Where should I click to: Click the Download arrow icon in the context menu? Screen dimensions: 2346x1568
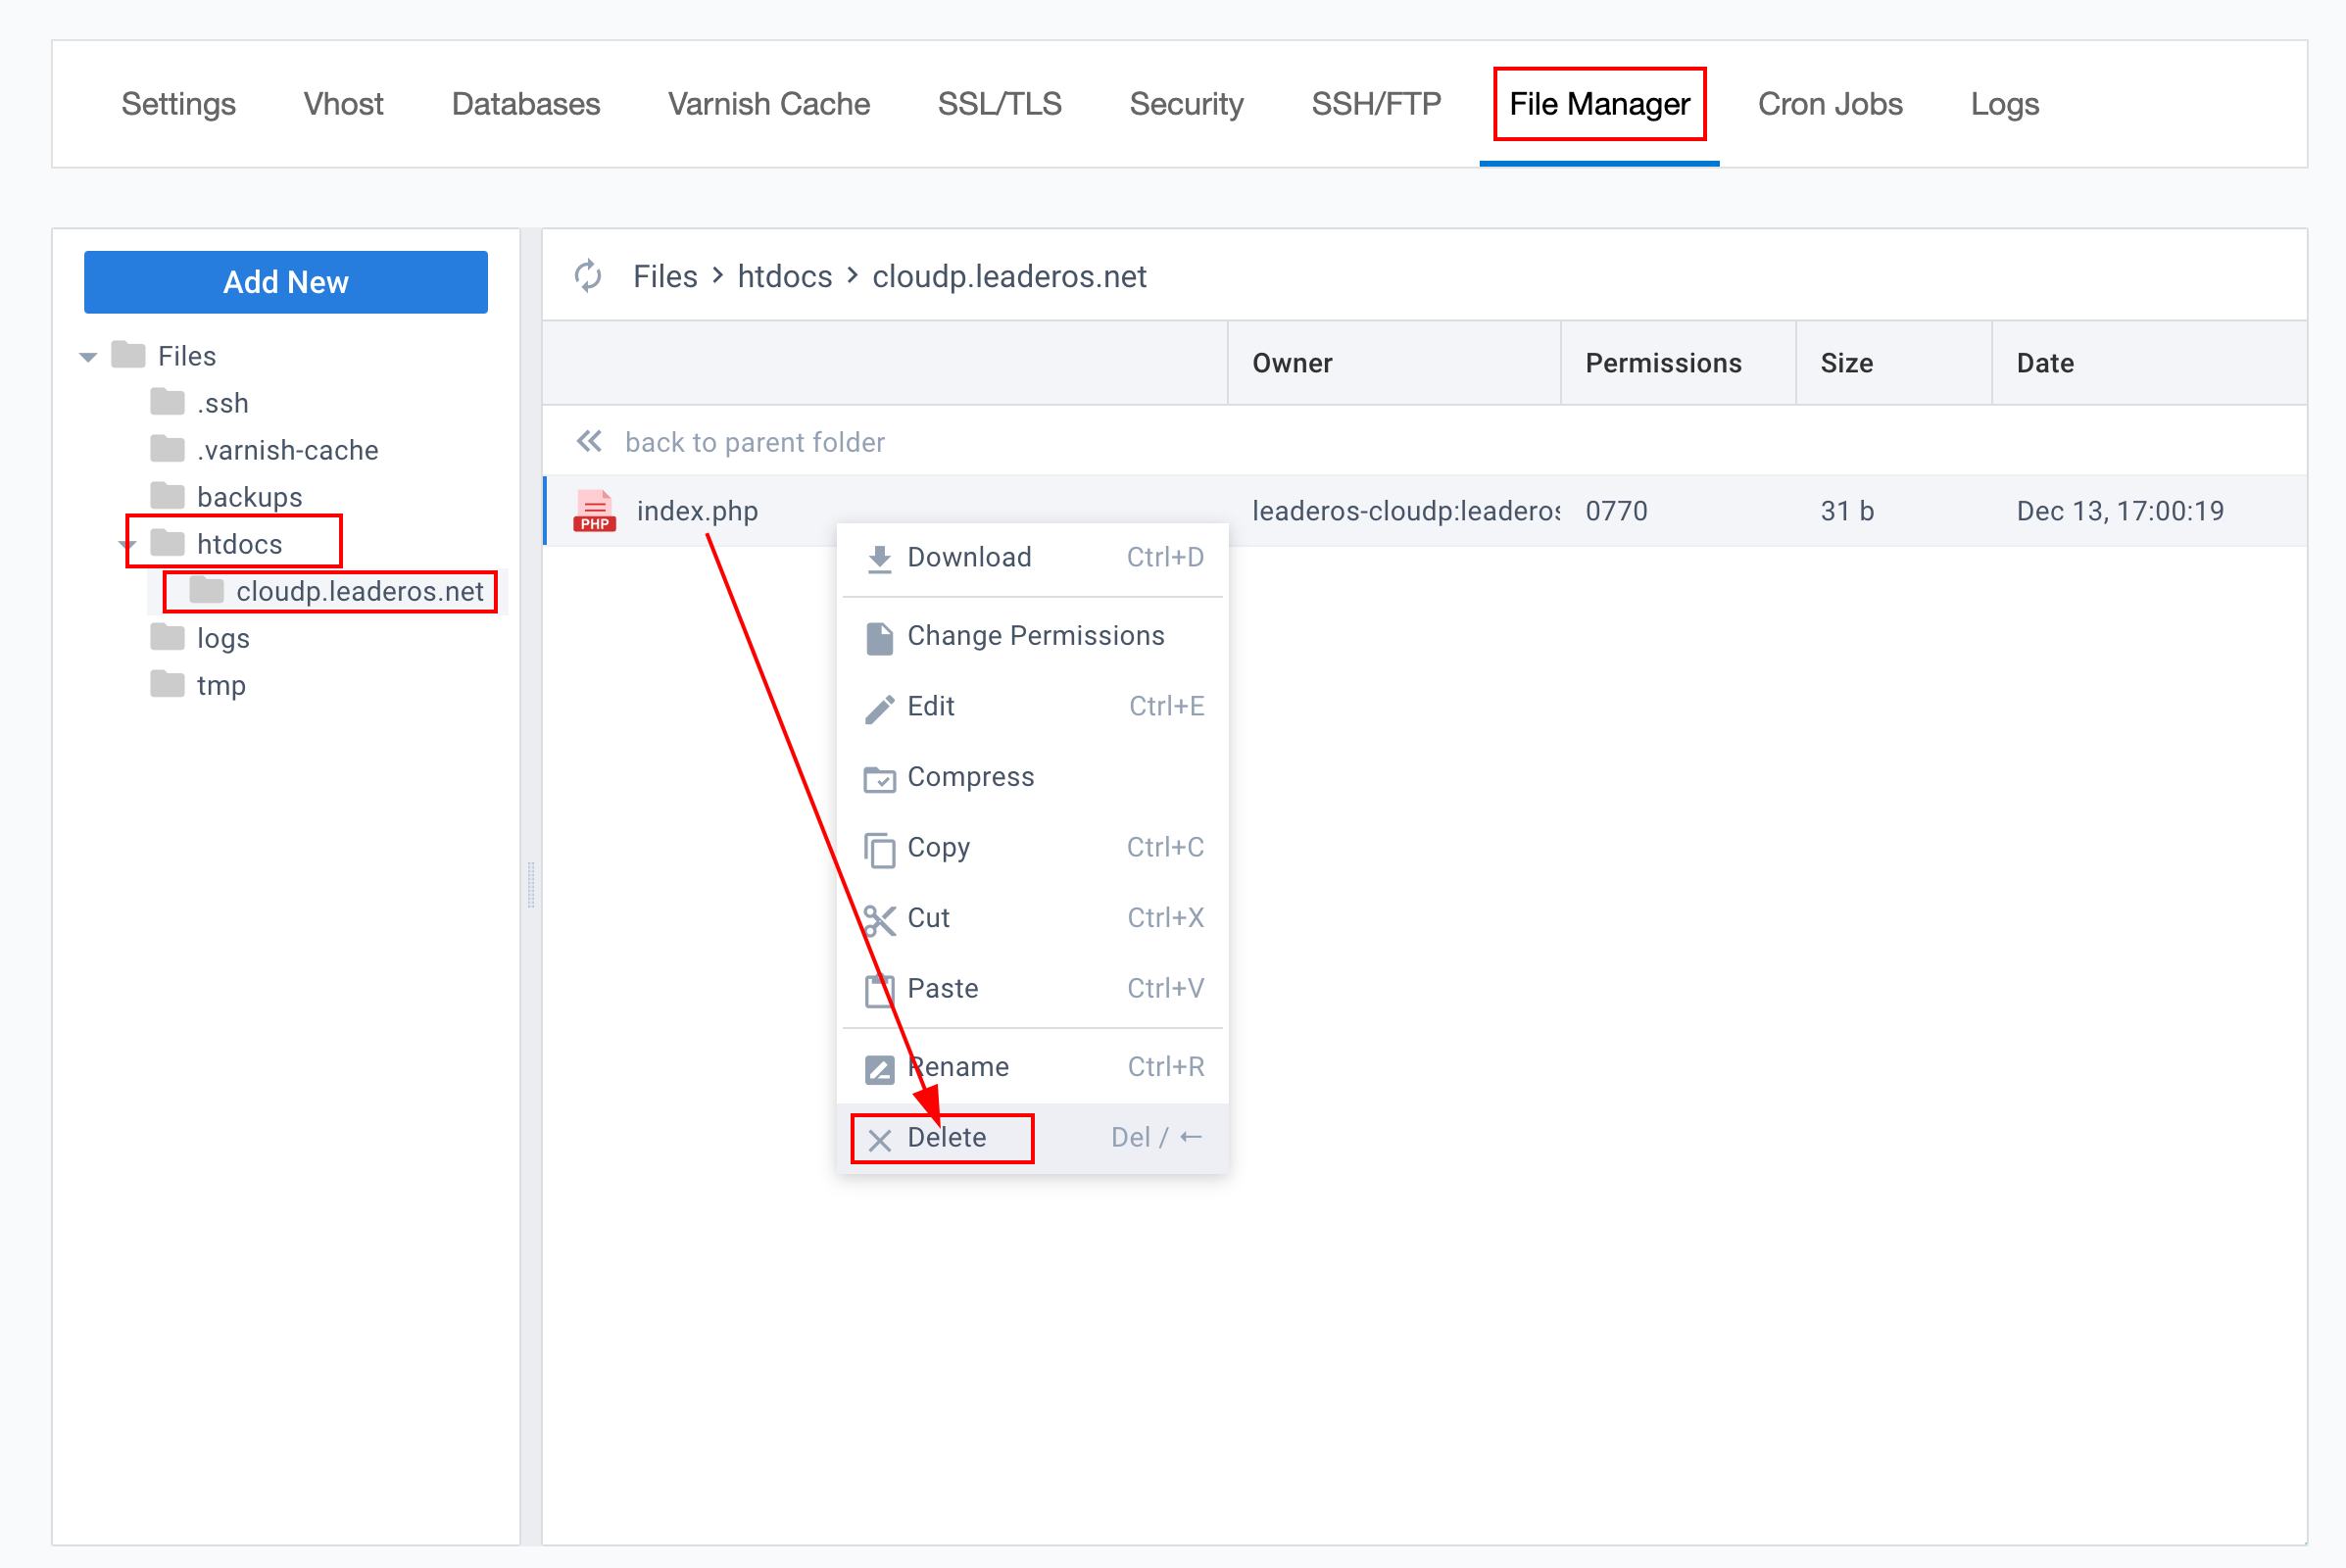pos(879,558)
